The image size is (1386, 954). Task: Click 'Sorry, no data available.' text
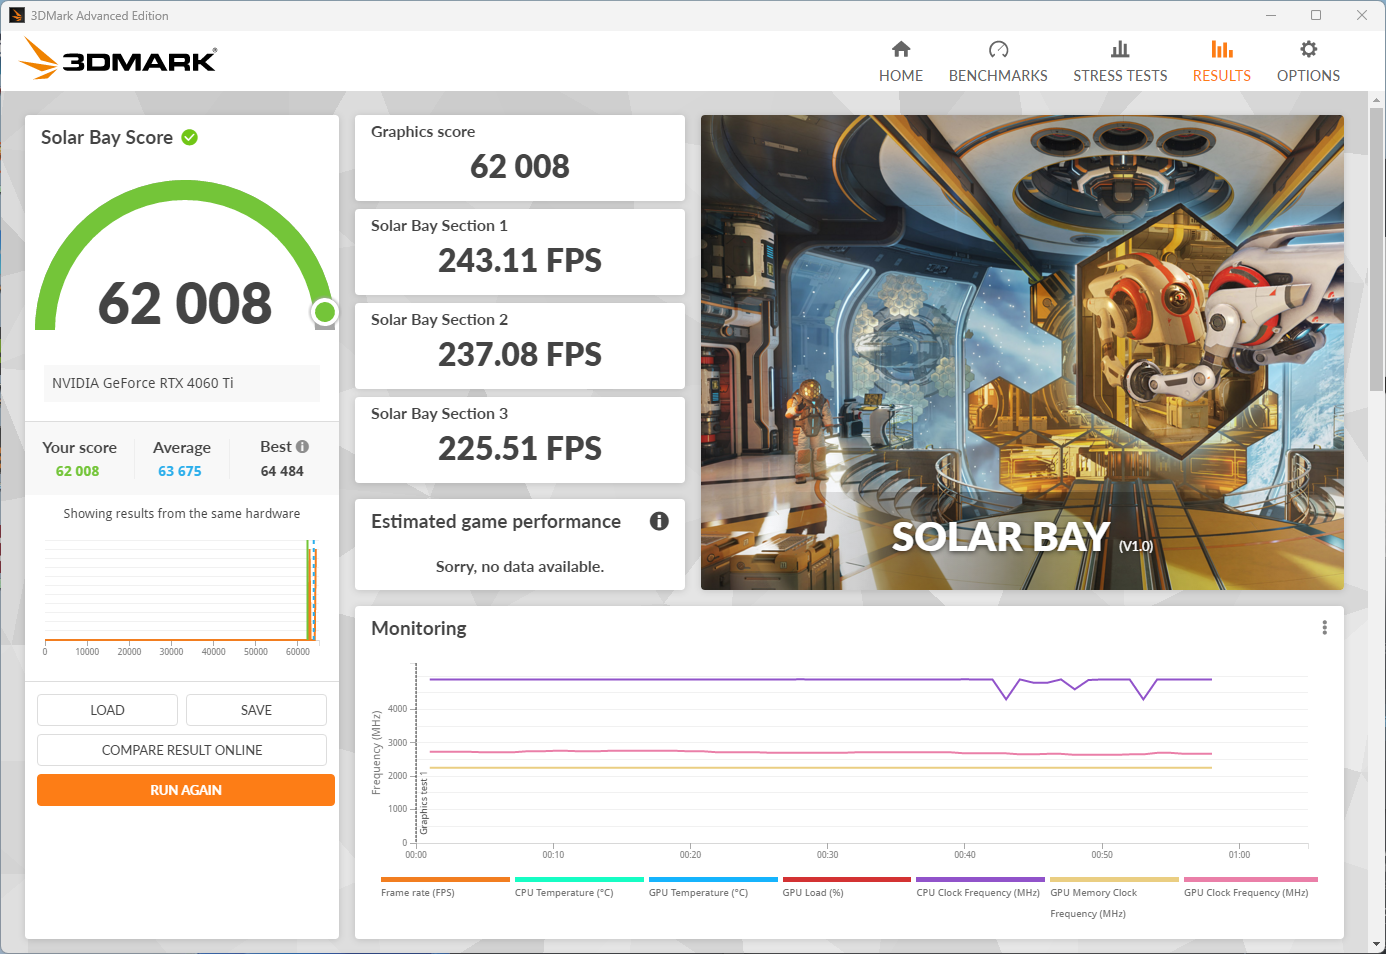click(x=520, y=567)
